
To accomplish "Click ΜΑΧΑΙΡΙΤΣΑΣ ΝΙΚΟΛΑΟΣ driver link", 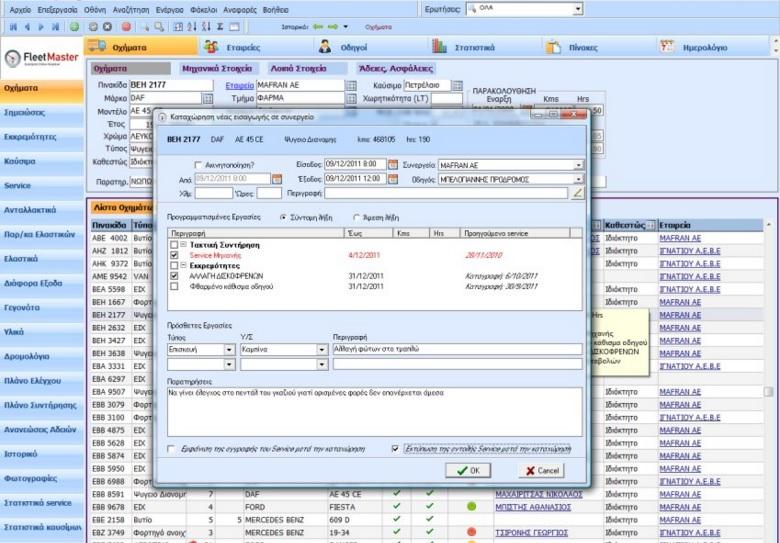I will click(539, 494).
